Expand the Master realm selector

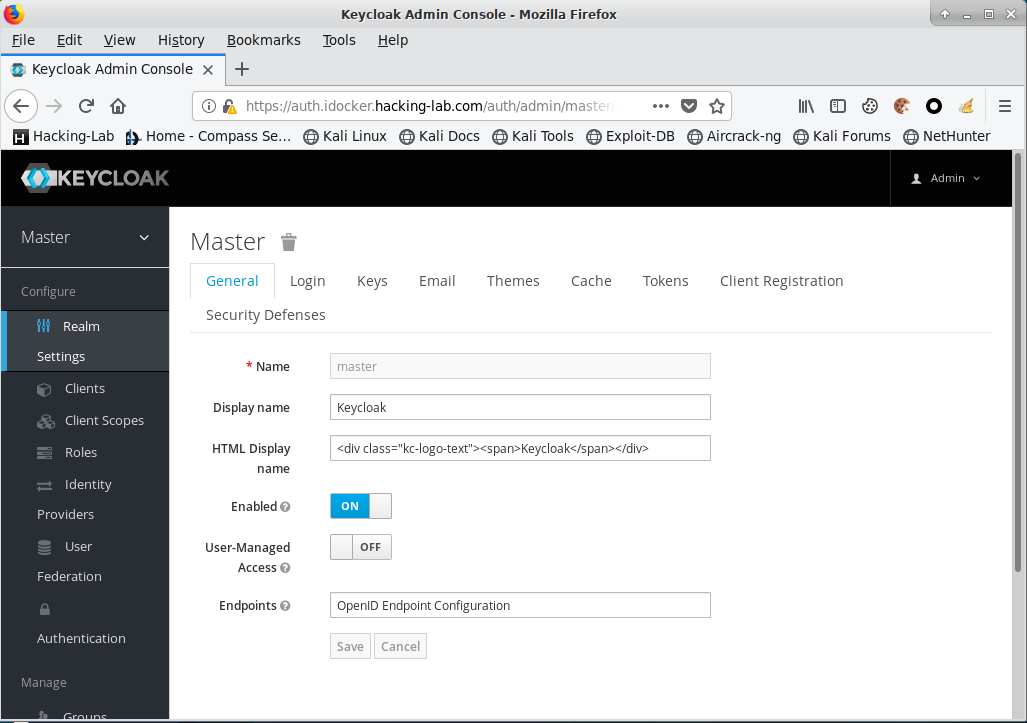click(x=85, y=237)
